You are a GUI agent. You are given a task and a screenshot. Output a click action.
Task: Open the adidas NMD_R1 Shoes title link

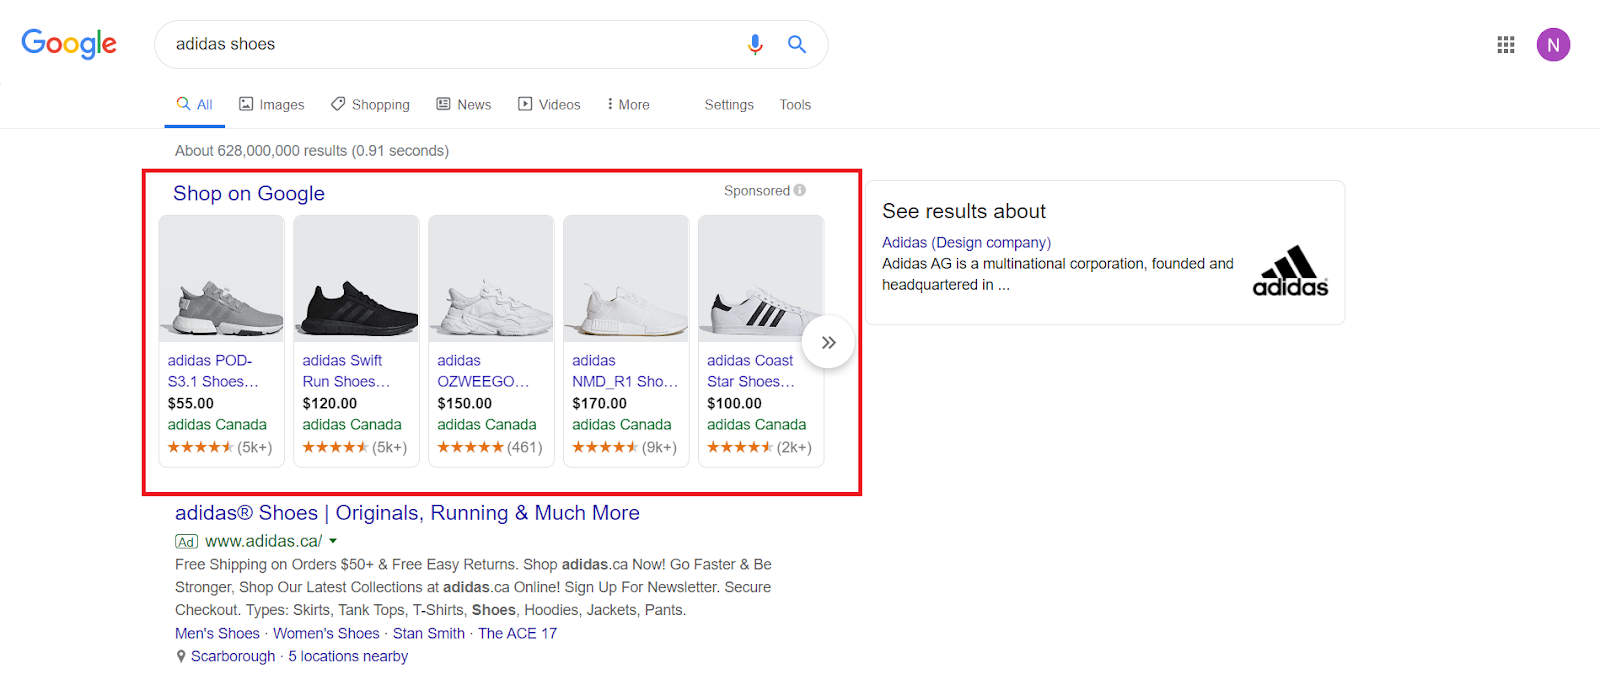click(625, 371)
